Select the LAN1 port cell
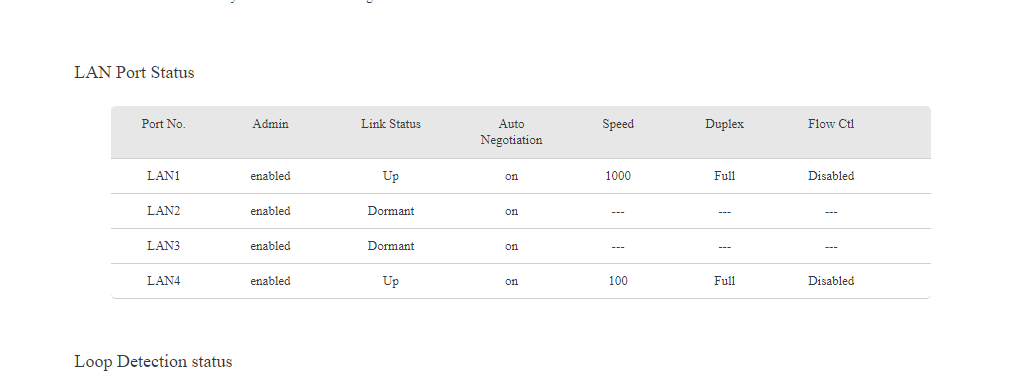Image resolution: width=1032 pixels, height=386 pixels. pyautogui.click(x=163, y=176)
